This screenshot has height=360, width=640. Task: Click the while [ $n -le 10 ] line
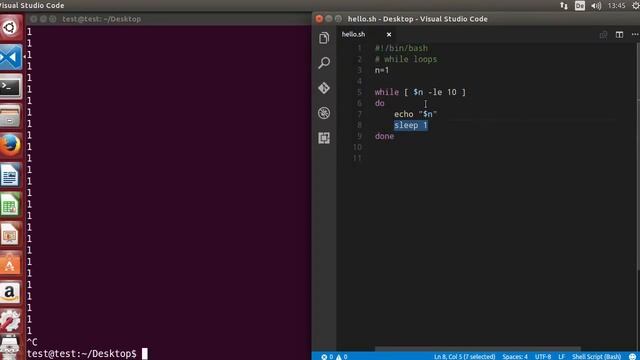pos(420,92)
